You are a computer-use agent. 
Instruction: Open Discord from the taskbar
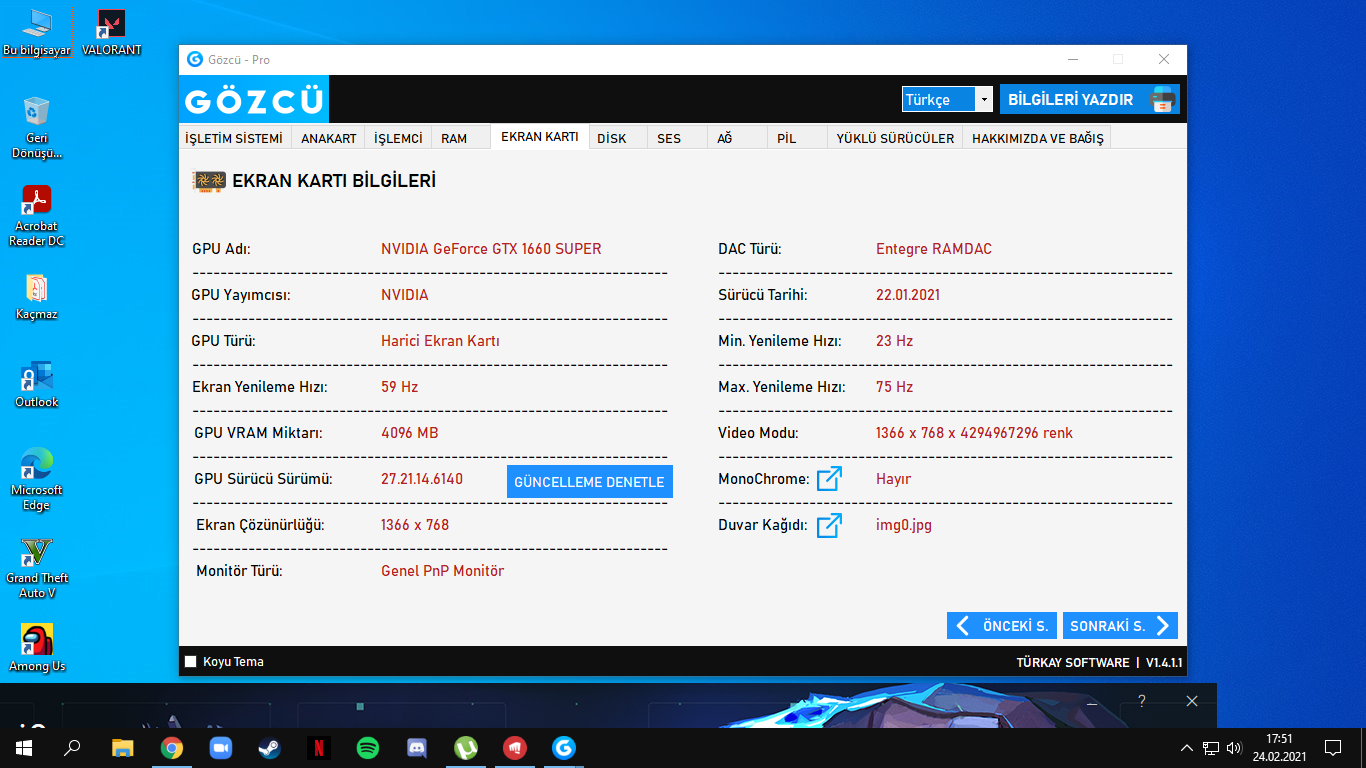tap(417, 747)
